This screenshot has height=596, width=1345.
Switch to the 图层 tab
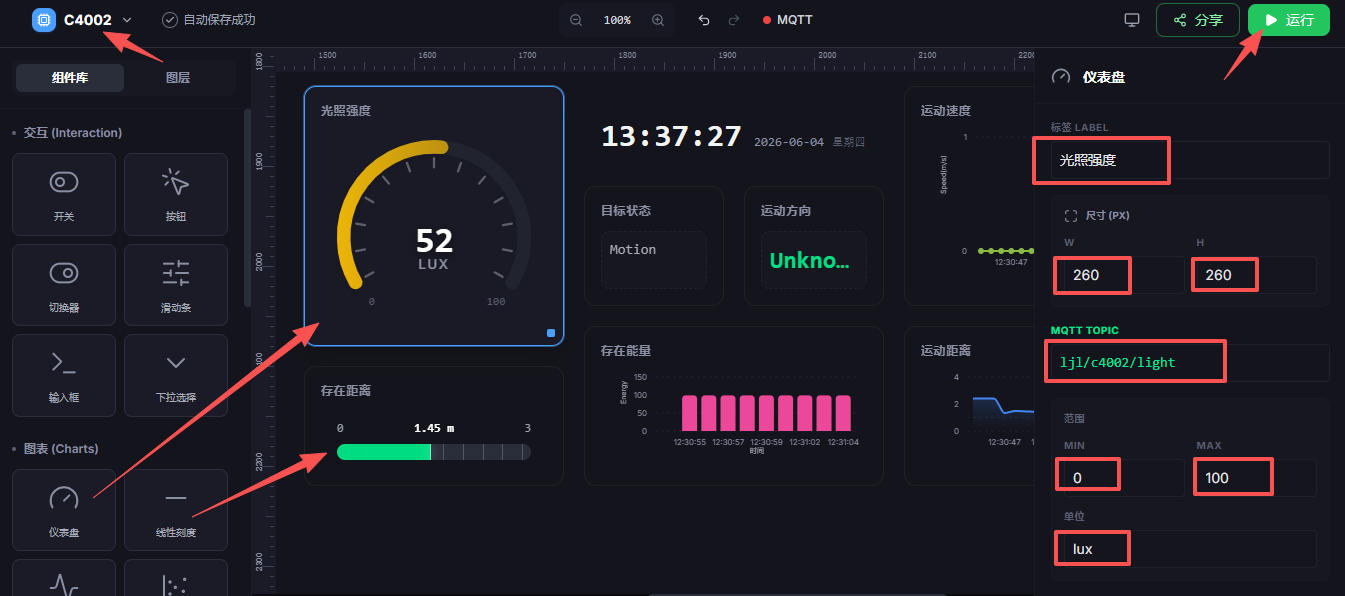coord(178,77)
